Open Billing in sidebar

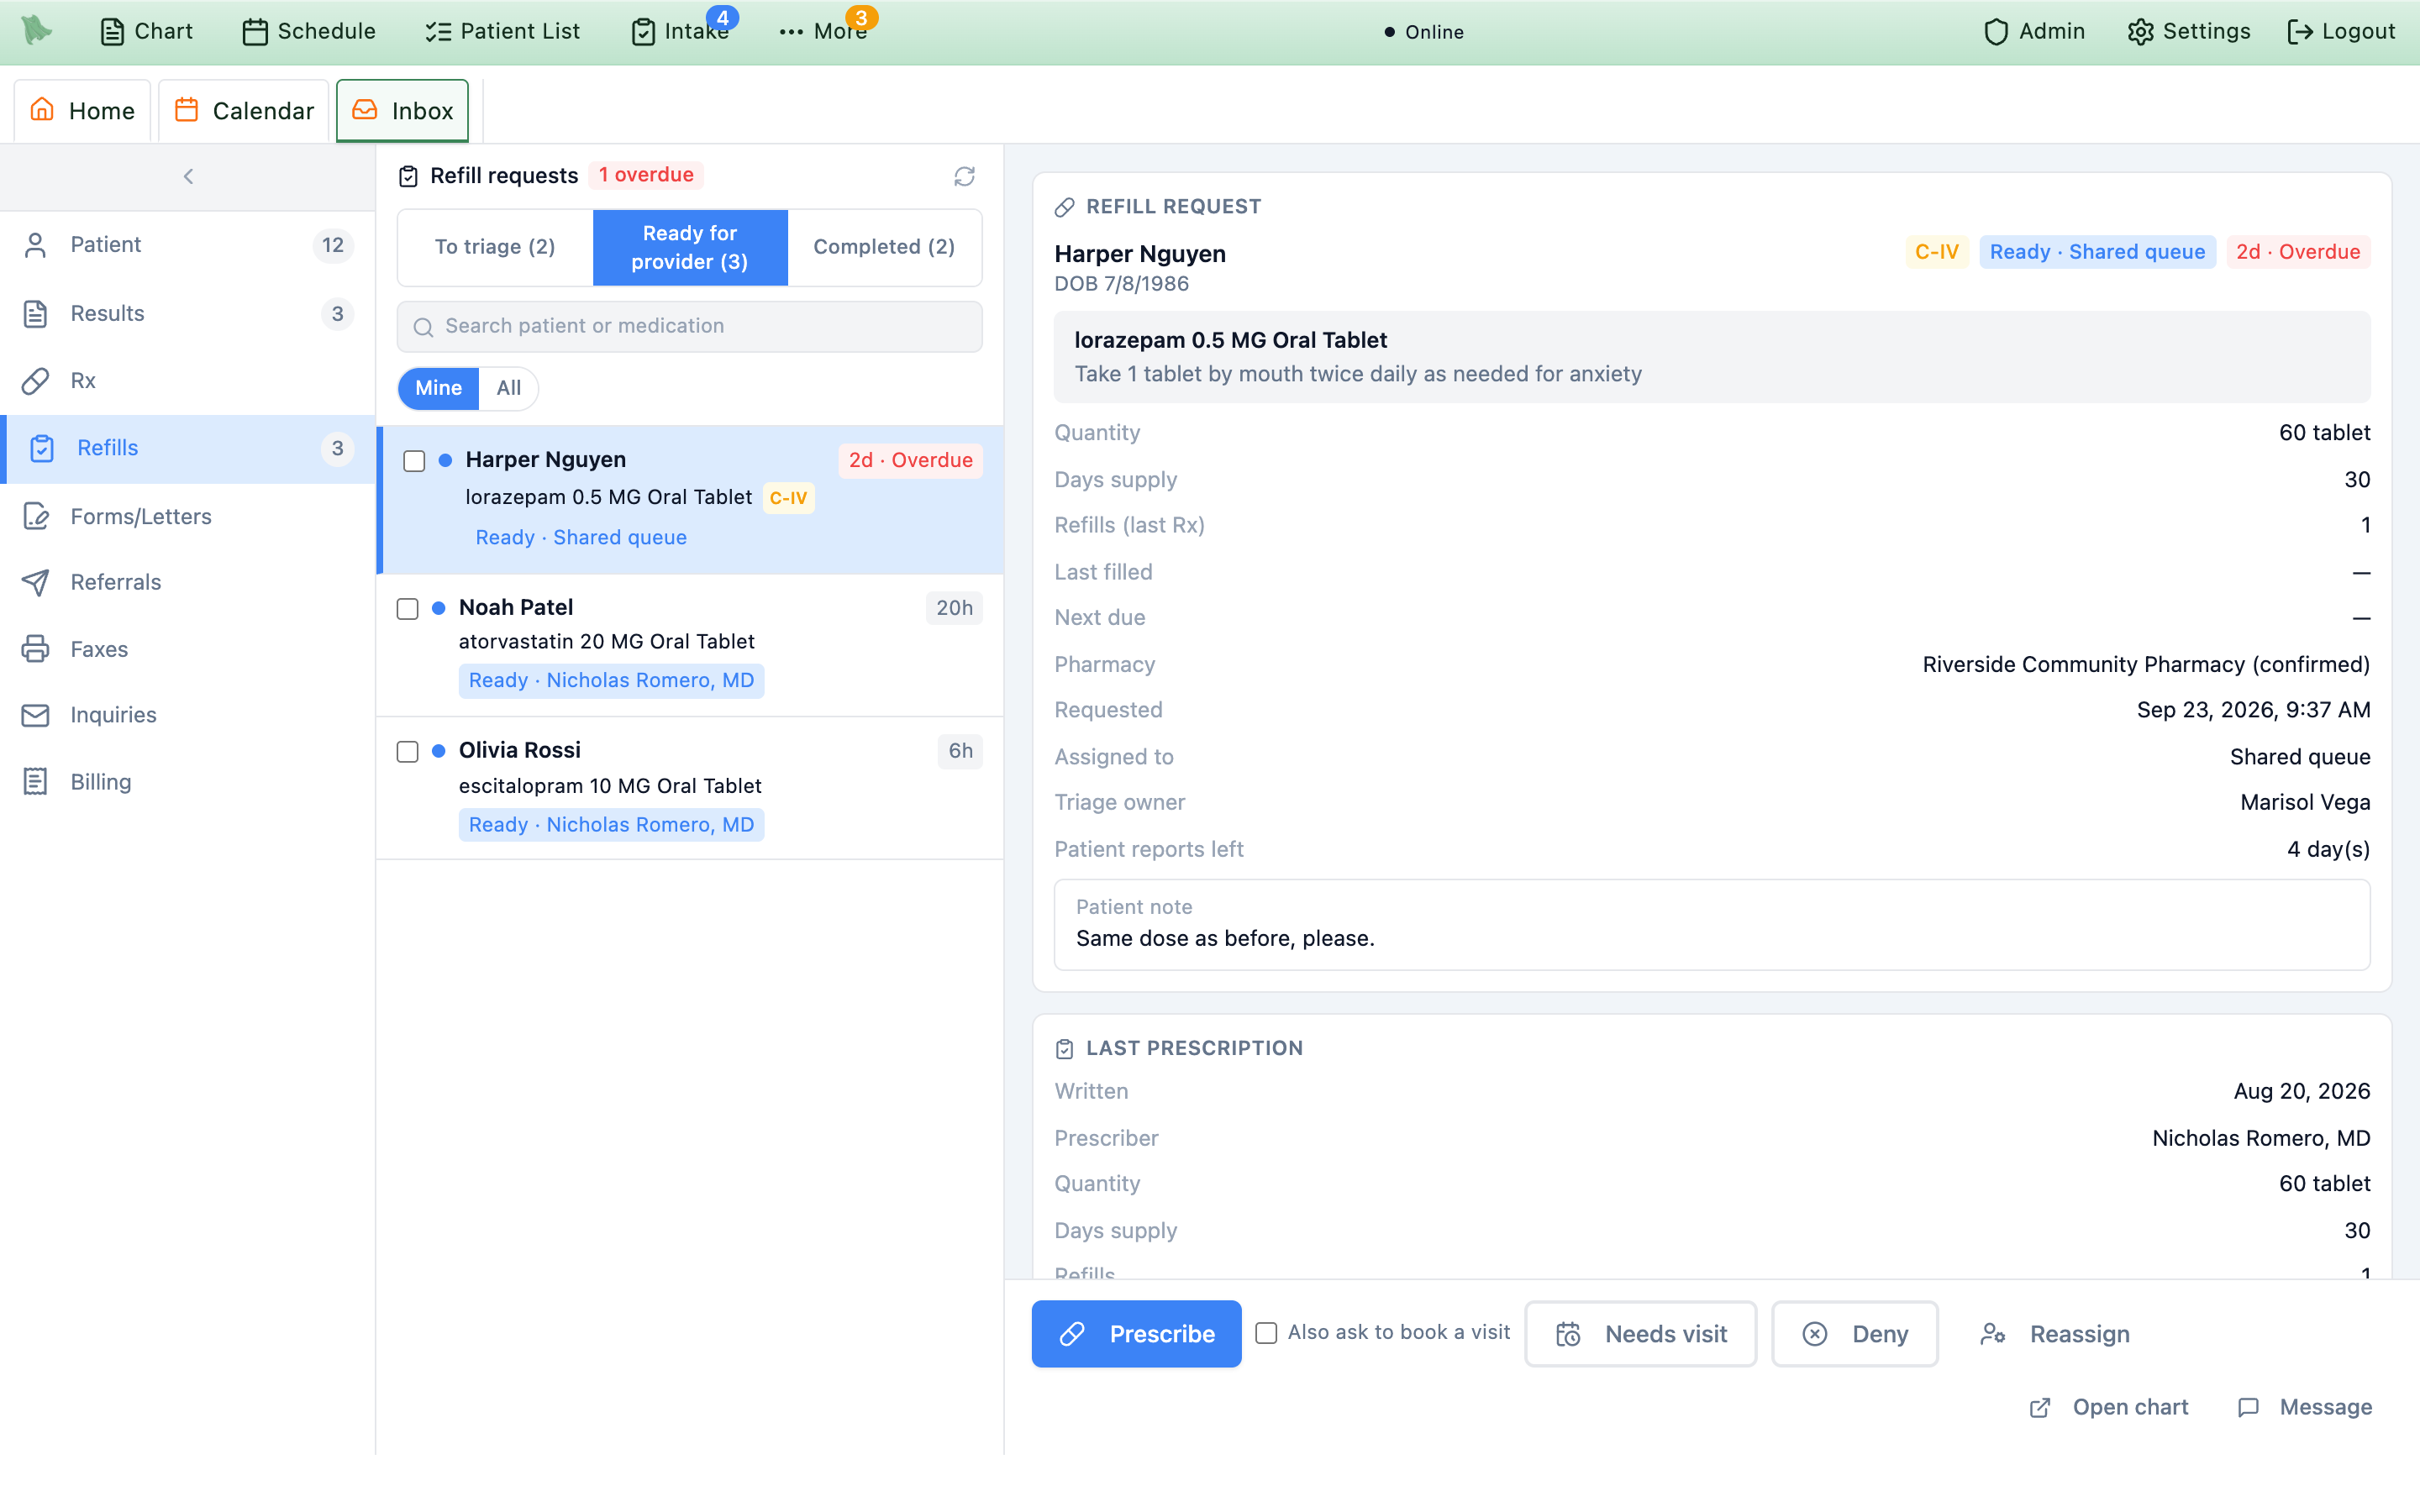click(188, 782)
